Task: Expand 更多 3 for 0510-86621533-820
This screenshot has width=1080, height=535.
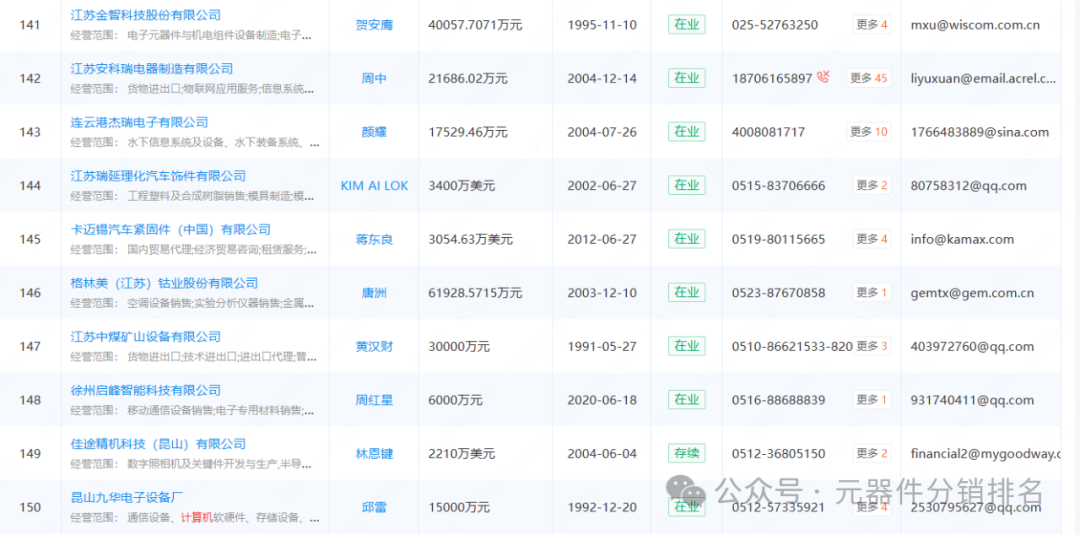Action: (x=872, y=346)
